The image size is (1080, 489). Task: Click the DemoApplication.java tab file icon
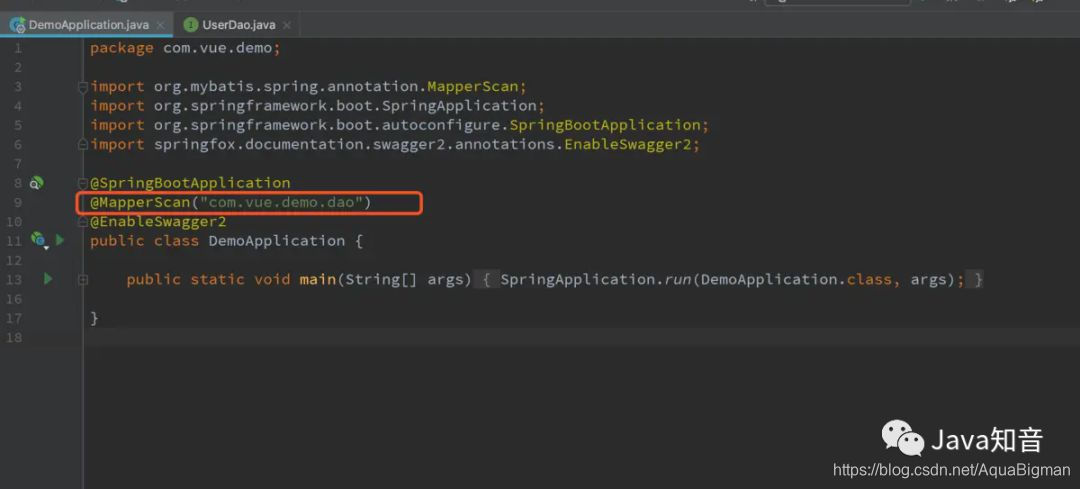[17, 25]
